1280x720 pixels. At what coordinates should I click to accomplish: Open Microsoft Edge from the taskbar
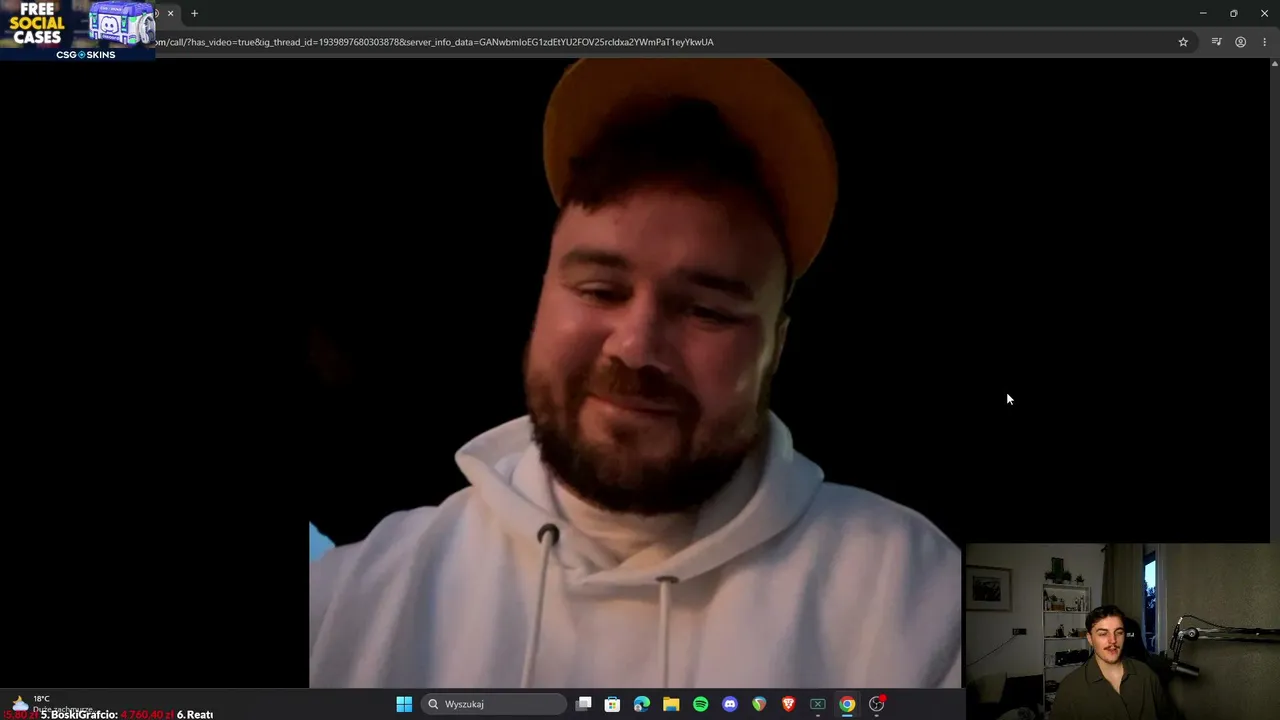click(x=642, y=704)
